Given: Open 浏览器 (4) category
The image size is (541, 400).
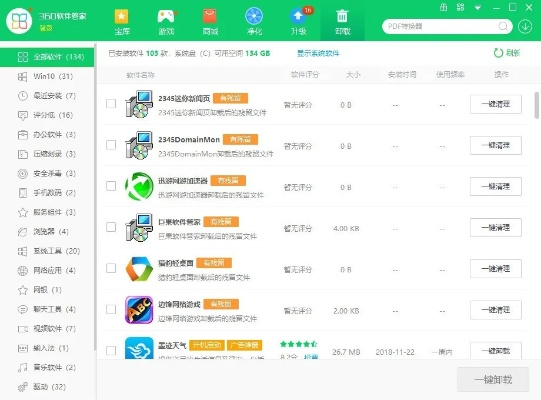Looking at the screenshot, I should (47, 232).
